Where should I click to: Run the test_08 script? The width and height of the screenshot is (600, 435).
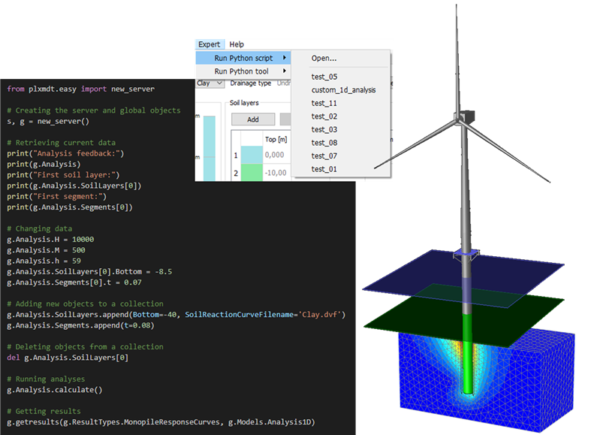pyautogui.click(x=324, y=143)
